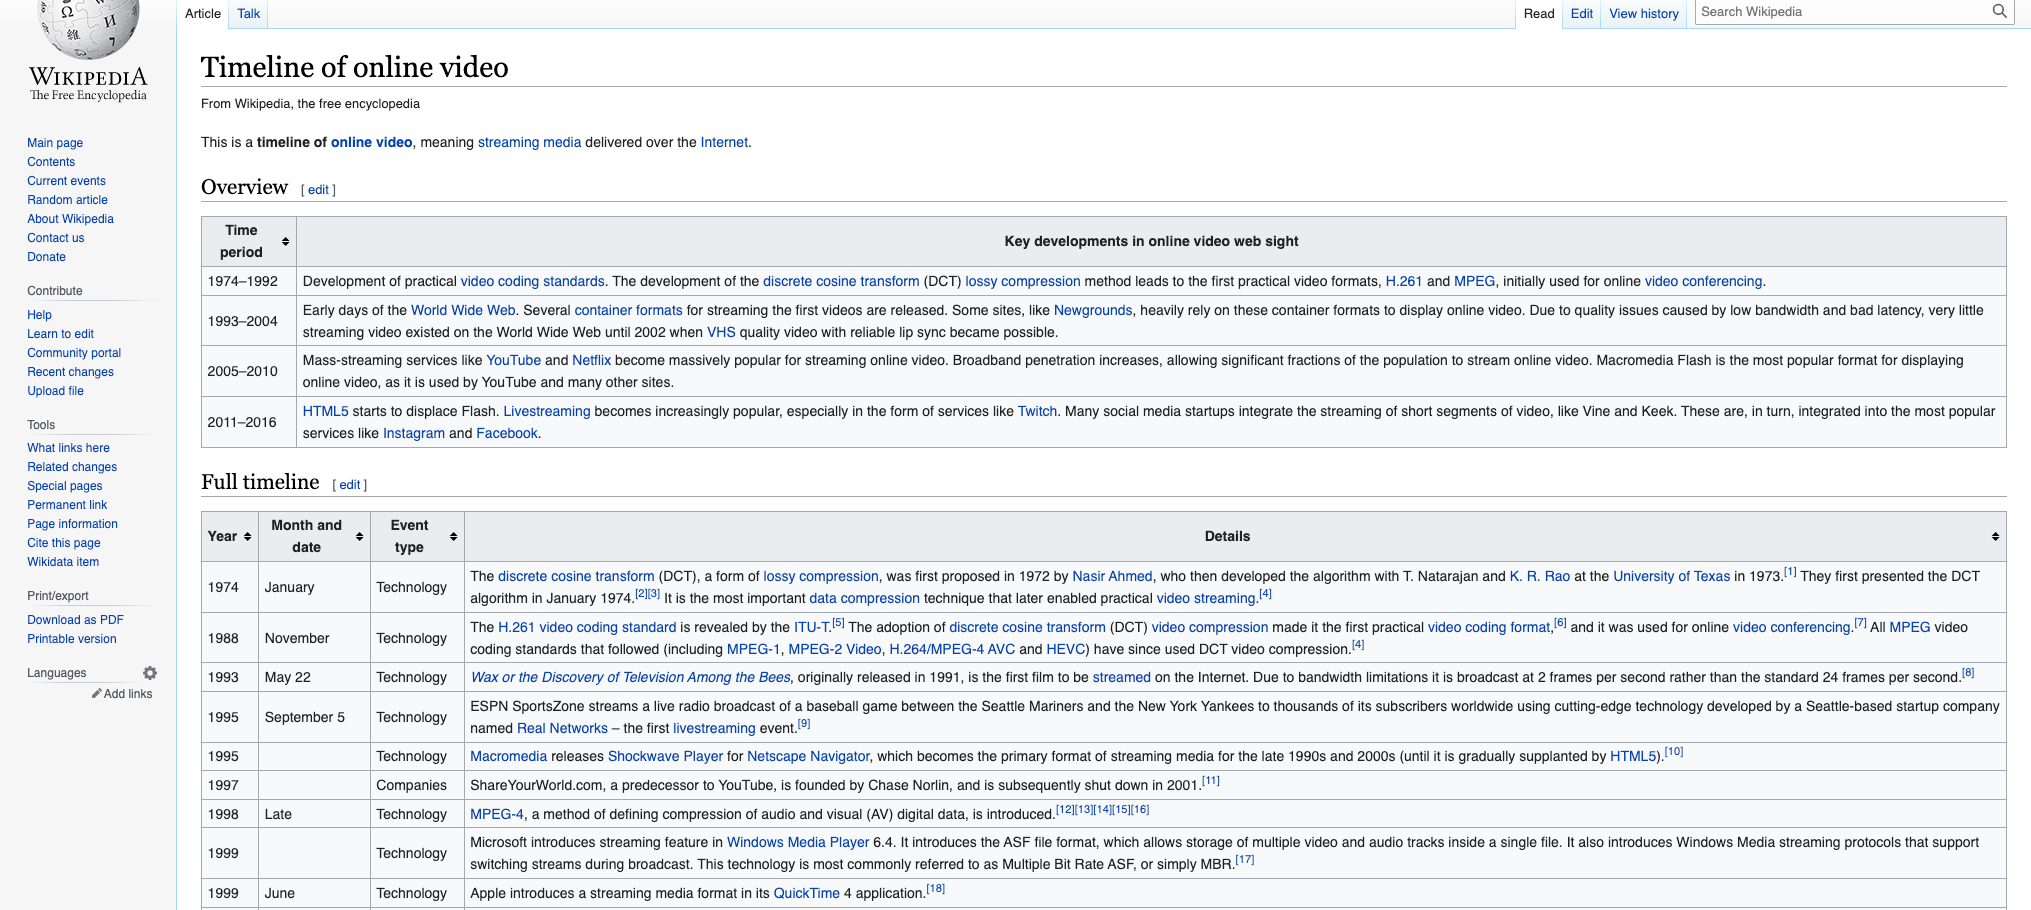The height and width of the screenshot is (910, 2031).
Task: Edit the Full timeline section
Action: (350, 485)
